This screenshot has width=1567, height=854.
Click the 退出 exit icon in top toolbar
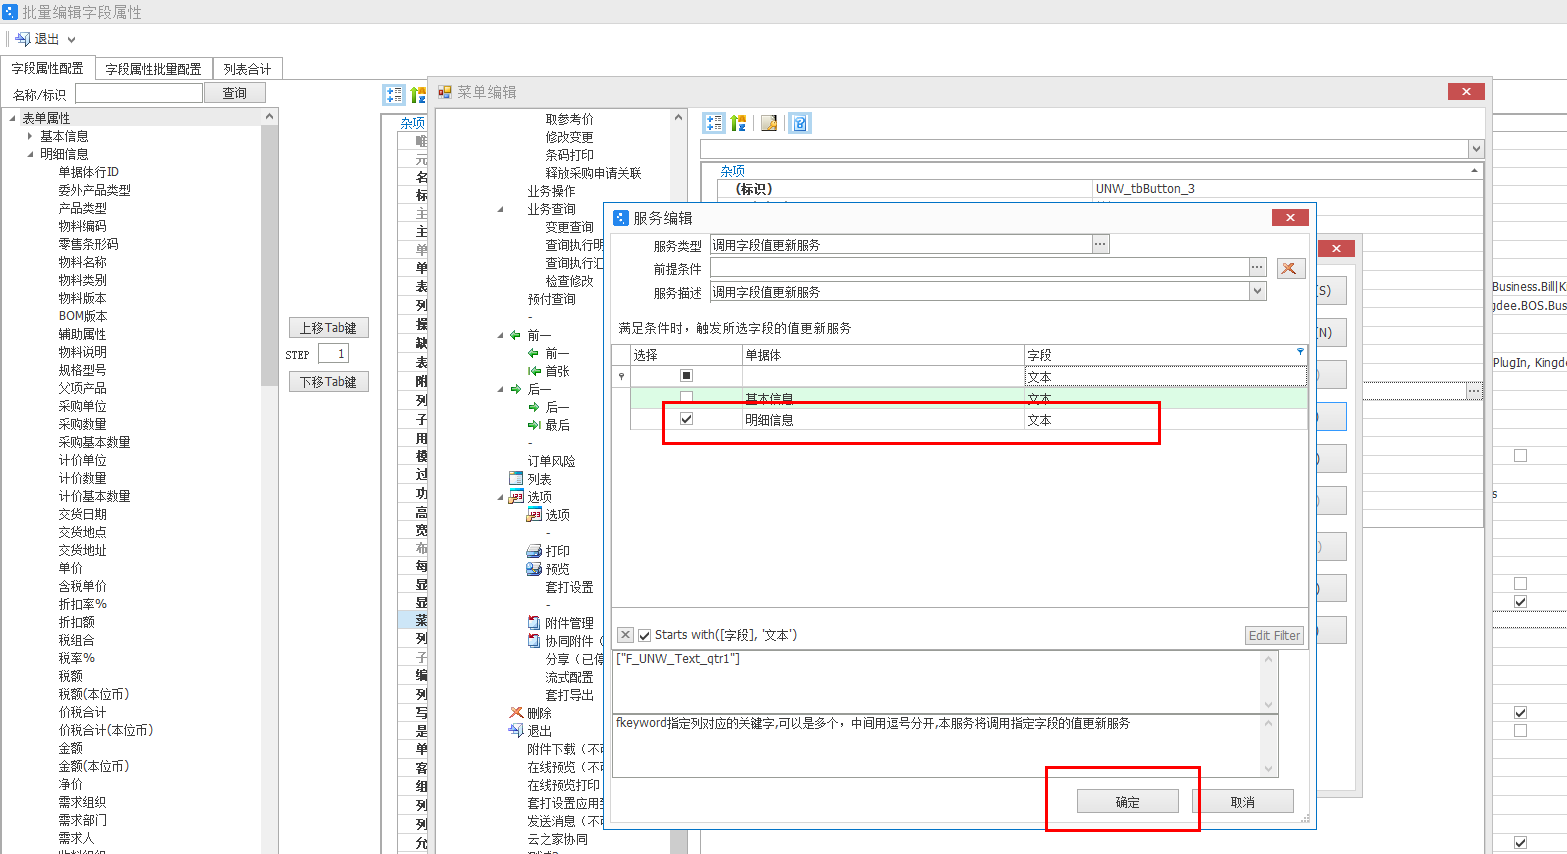tap(23, 39)
